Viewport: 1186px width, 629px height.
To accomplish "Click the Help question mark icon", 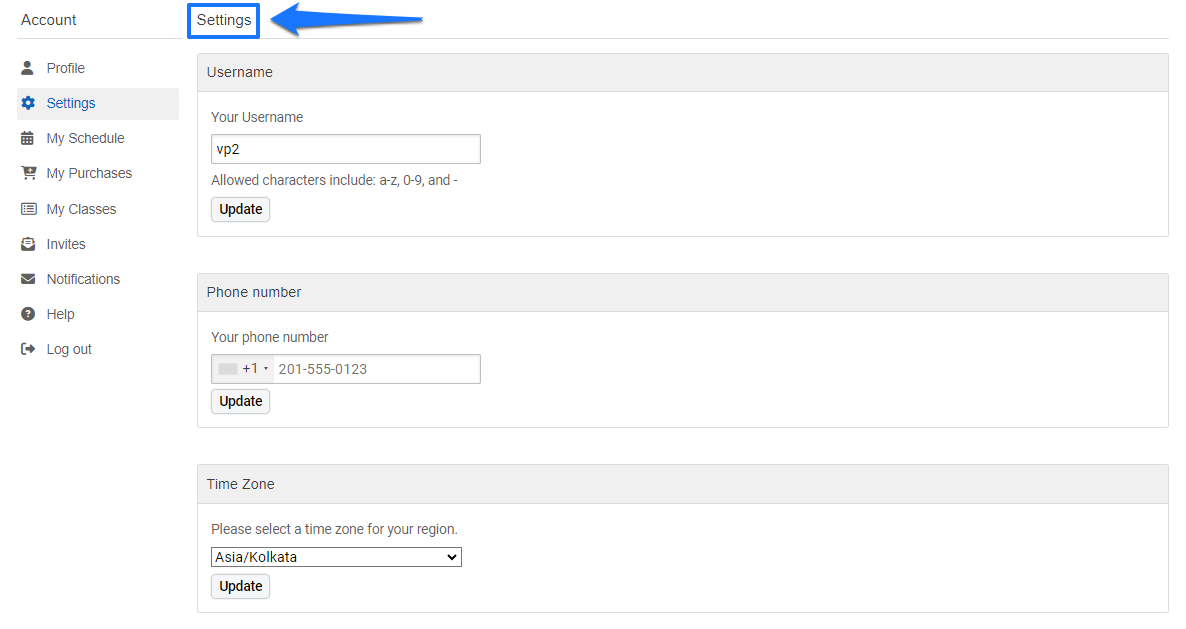I will pyautogui.click(x=28, y=314).
